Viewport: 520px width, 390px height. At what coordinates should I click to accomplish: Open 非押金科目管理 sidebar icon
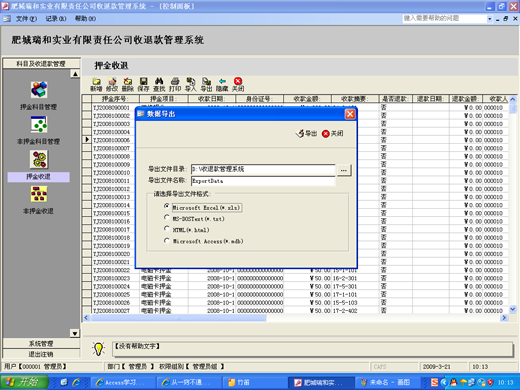[x=39, y=124]
